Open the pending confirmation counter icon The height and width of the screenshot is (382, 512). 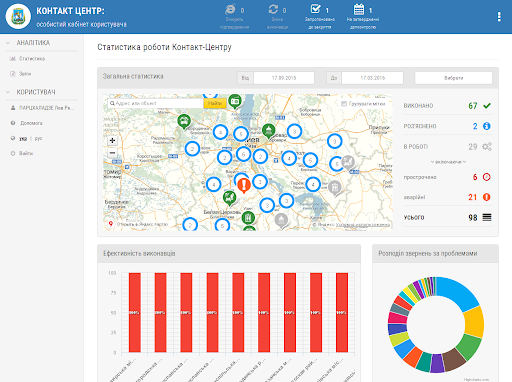pyautogui.click(x=230, y=10)
